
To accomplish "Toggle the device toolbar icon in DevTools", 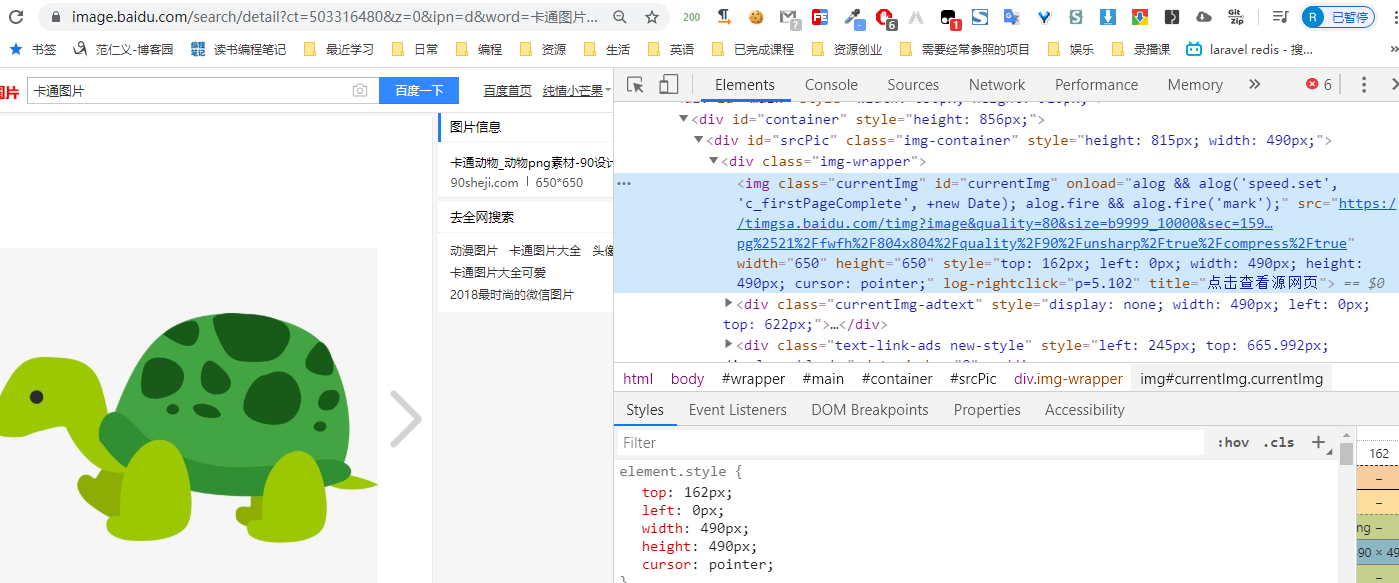I will [x=669, y=85].
